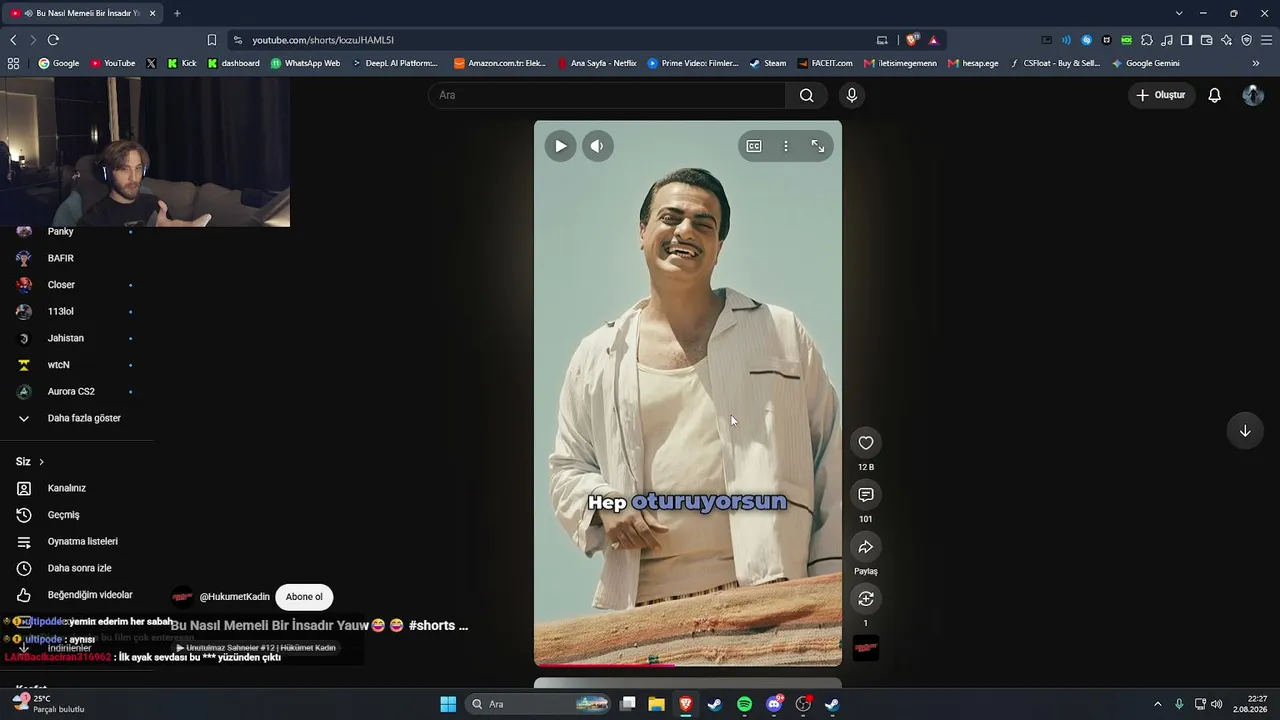Open the CSFloat bookmark
Viewport: 1280px width, 720px height.
point(1055,63)
